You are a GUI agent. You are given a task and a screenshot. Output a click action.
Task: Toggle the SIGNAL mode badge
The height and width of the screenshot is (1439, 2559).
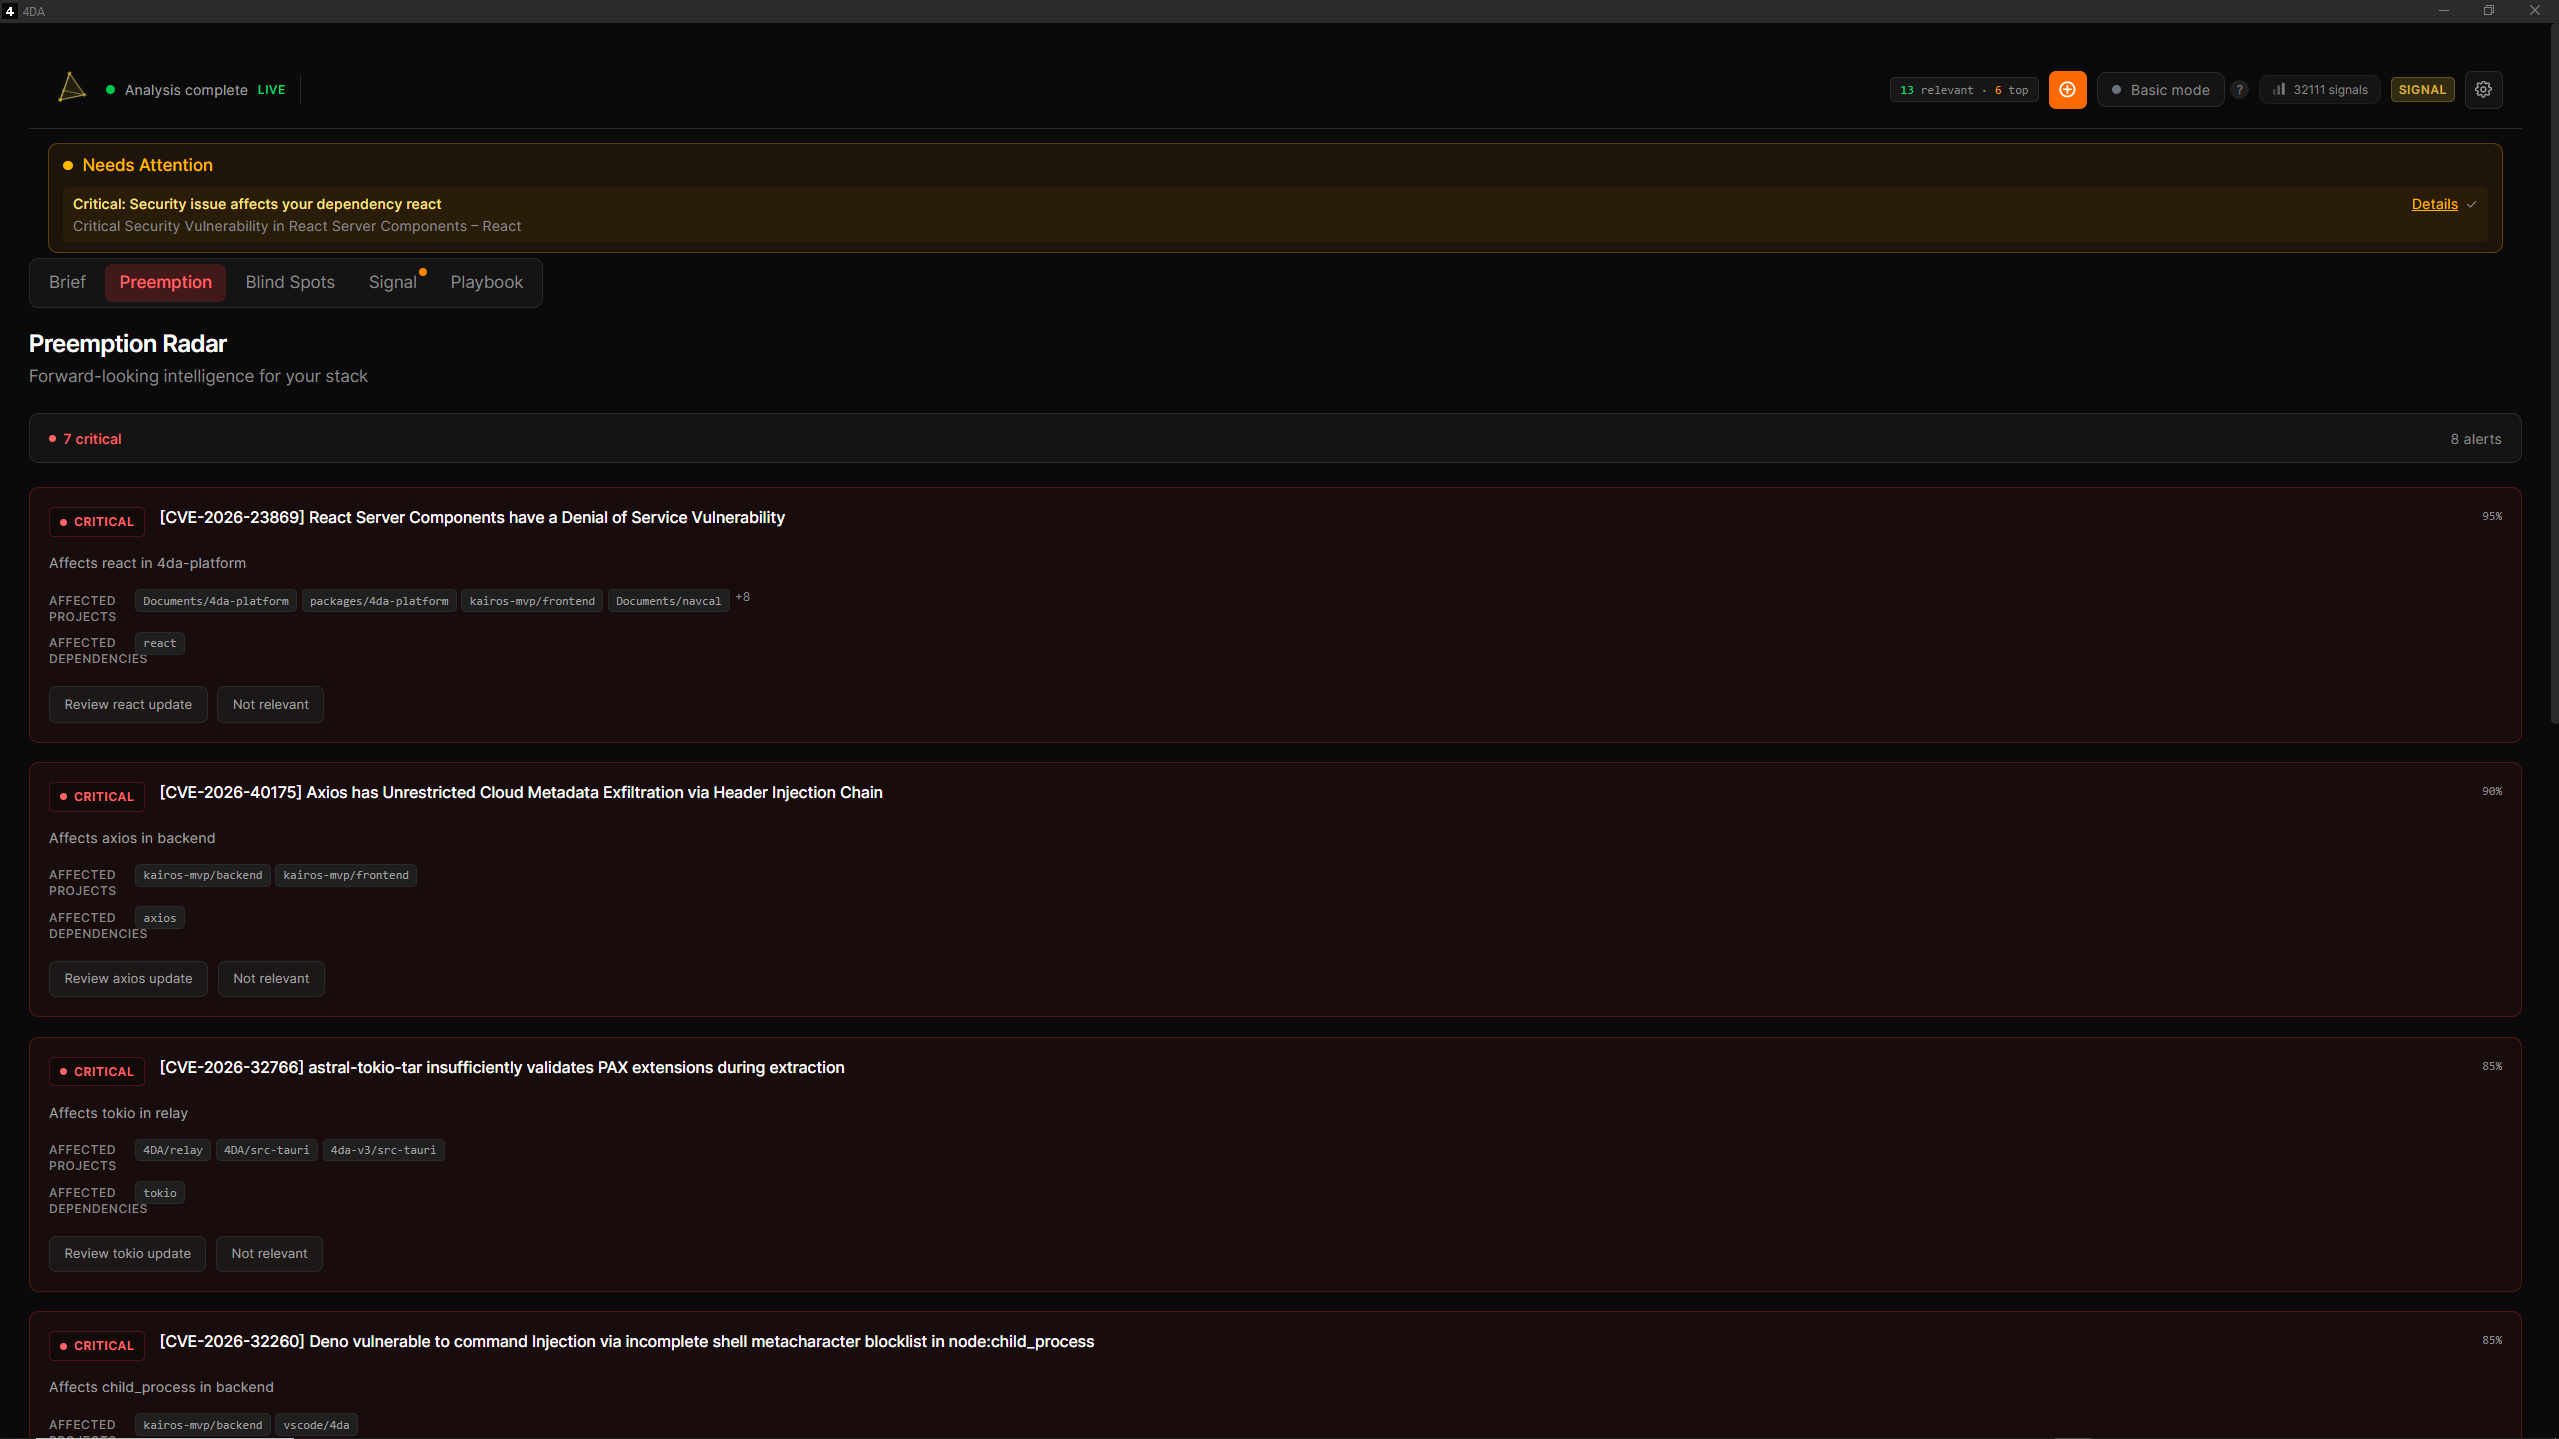[2423, 89]
